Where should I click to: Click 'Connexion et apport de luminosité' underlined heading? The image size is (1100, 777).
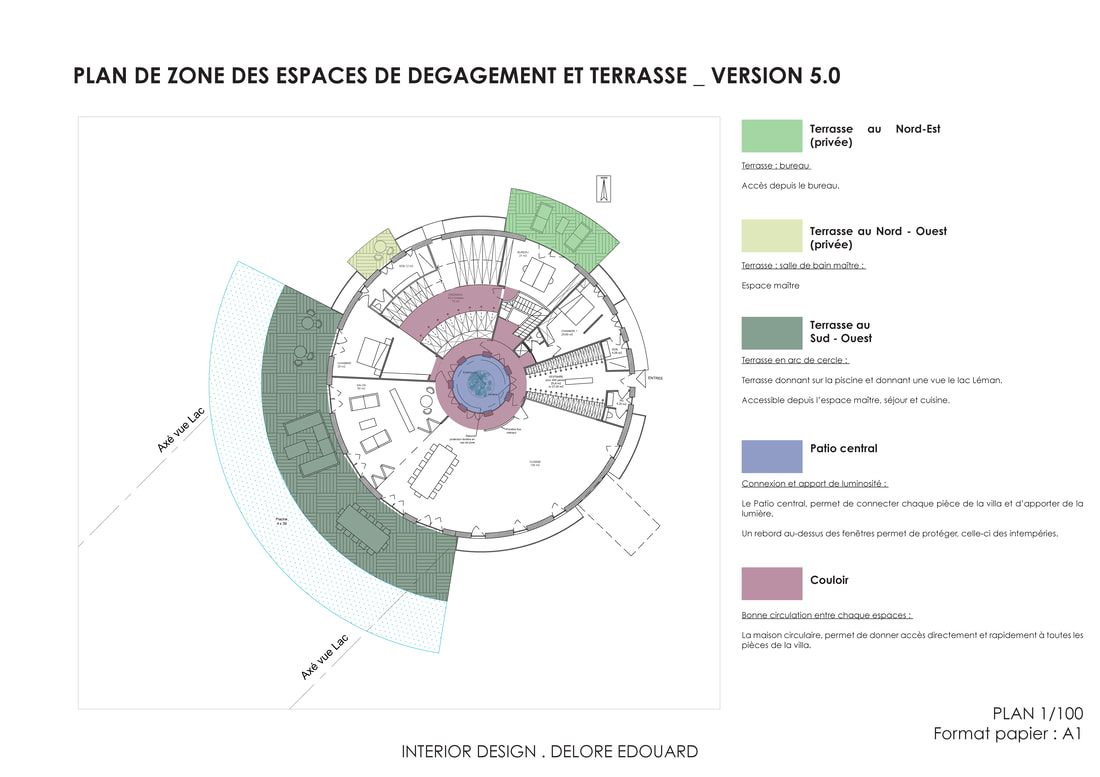point(814,484)
